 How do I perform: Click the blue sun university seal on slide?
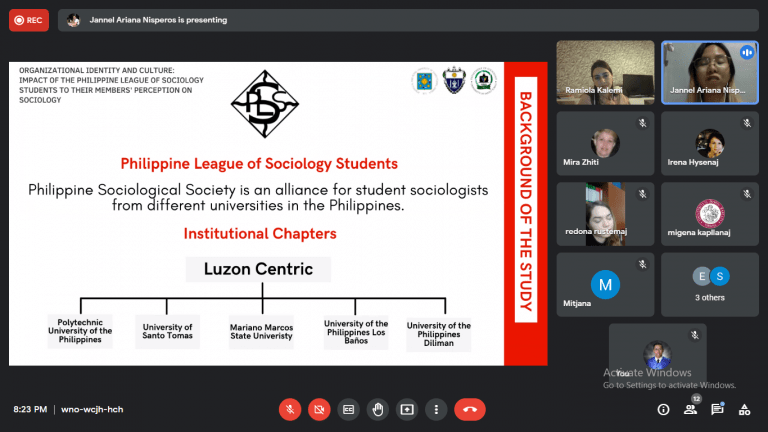point(424,81)
